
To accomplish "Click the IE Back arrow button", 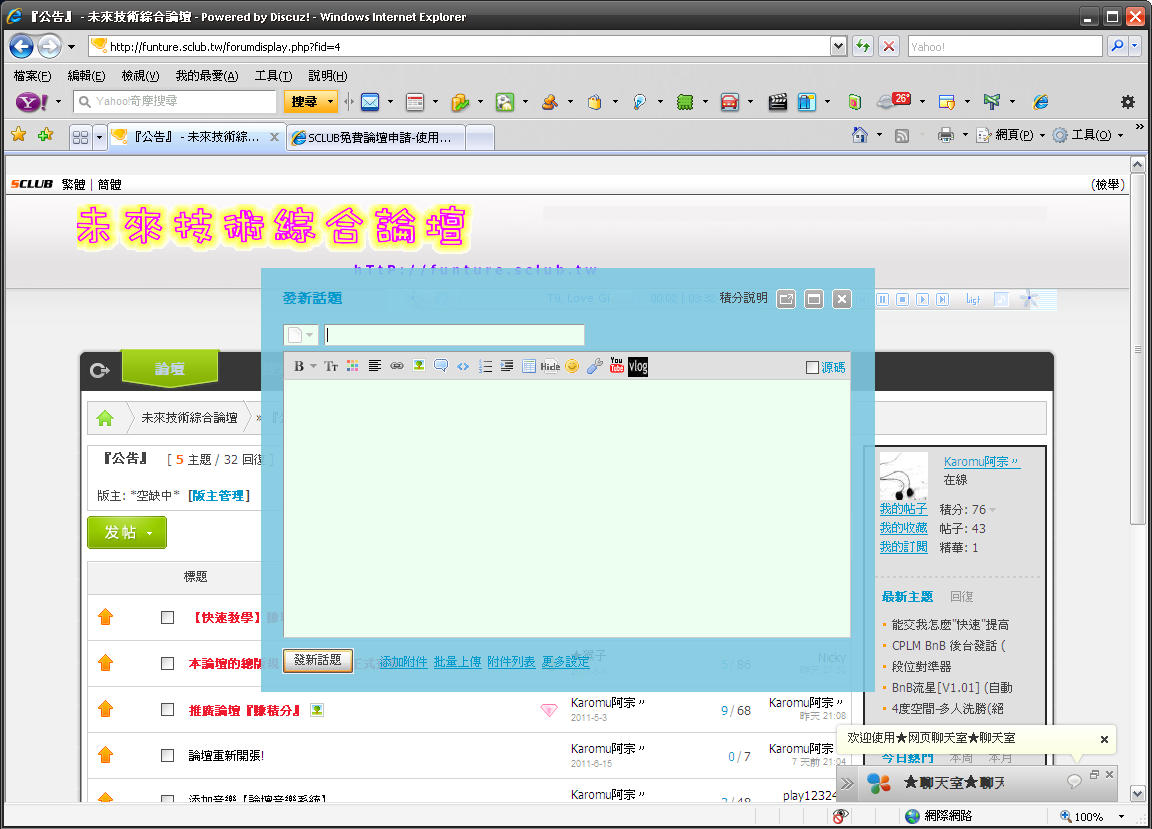I will pyautogui.click(x=21, y=46).
